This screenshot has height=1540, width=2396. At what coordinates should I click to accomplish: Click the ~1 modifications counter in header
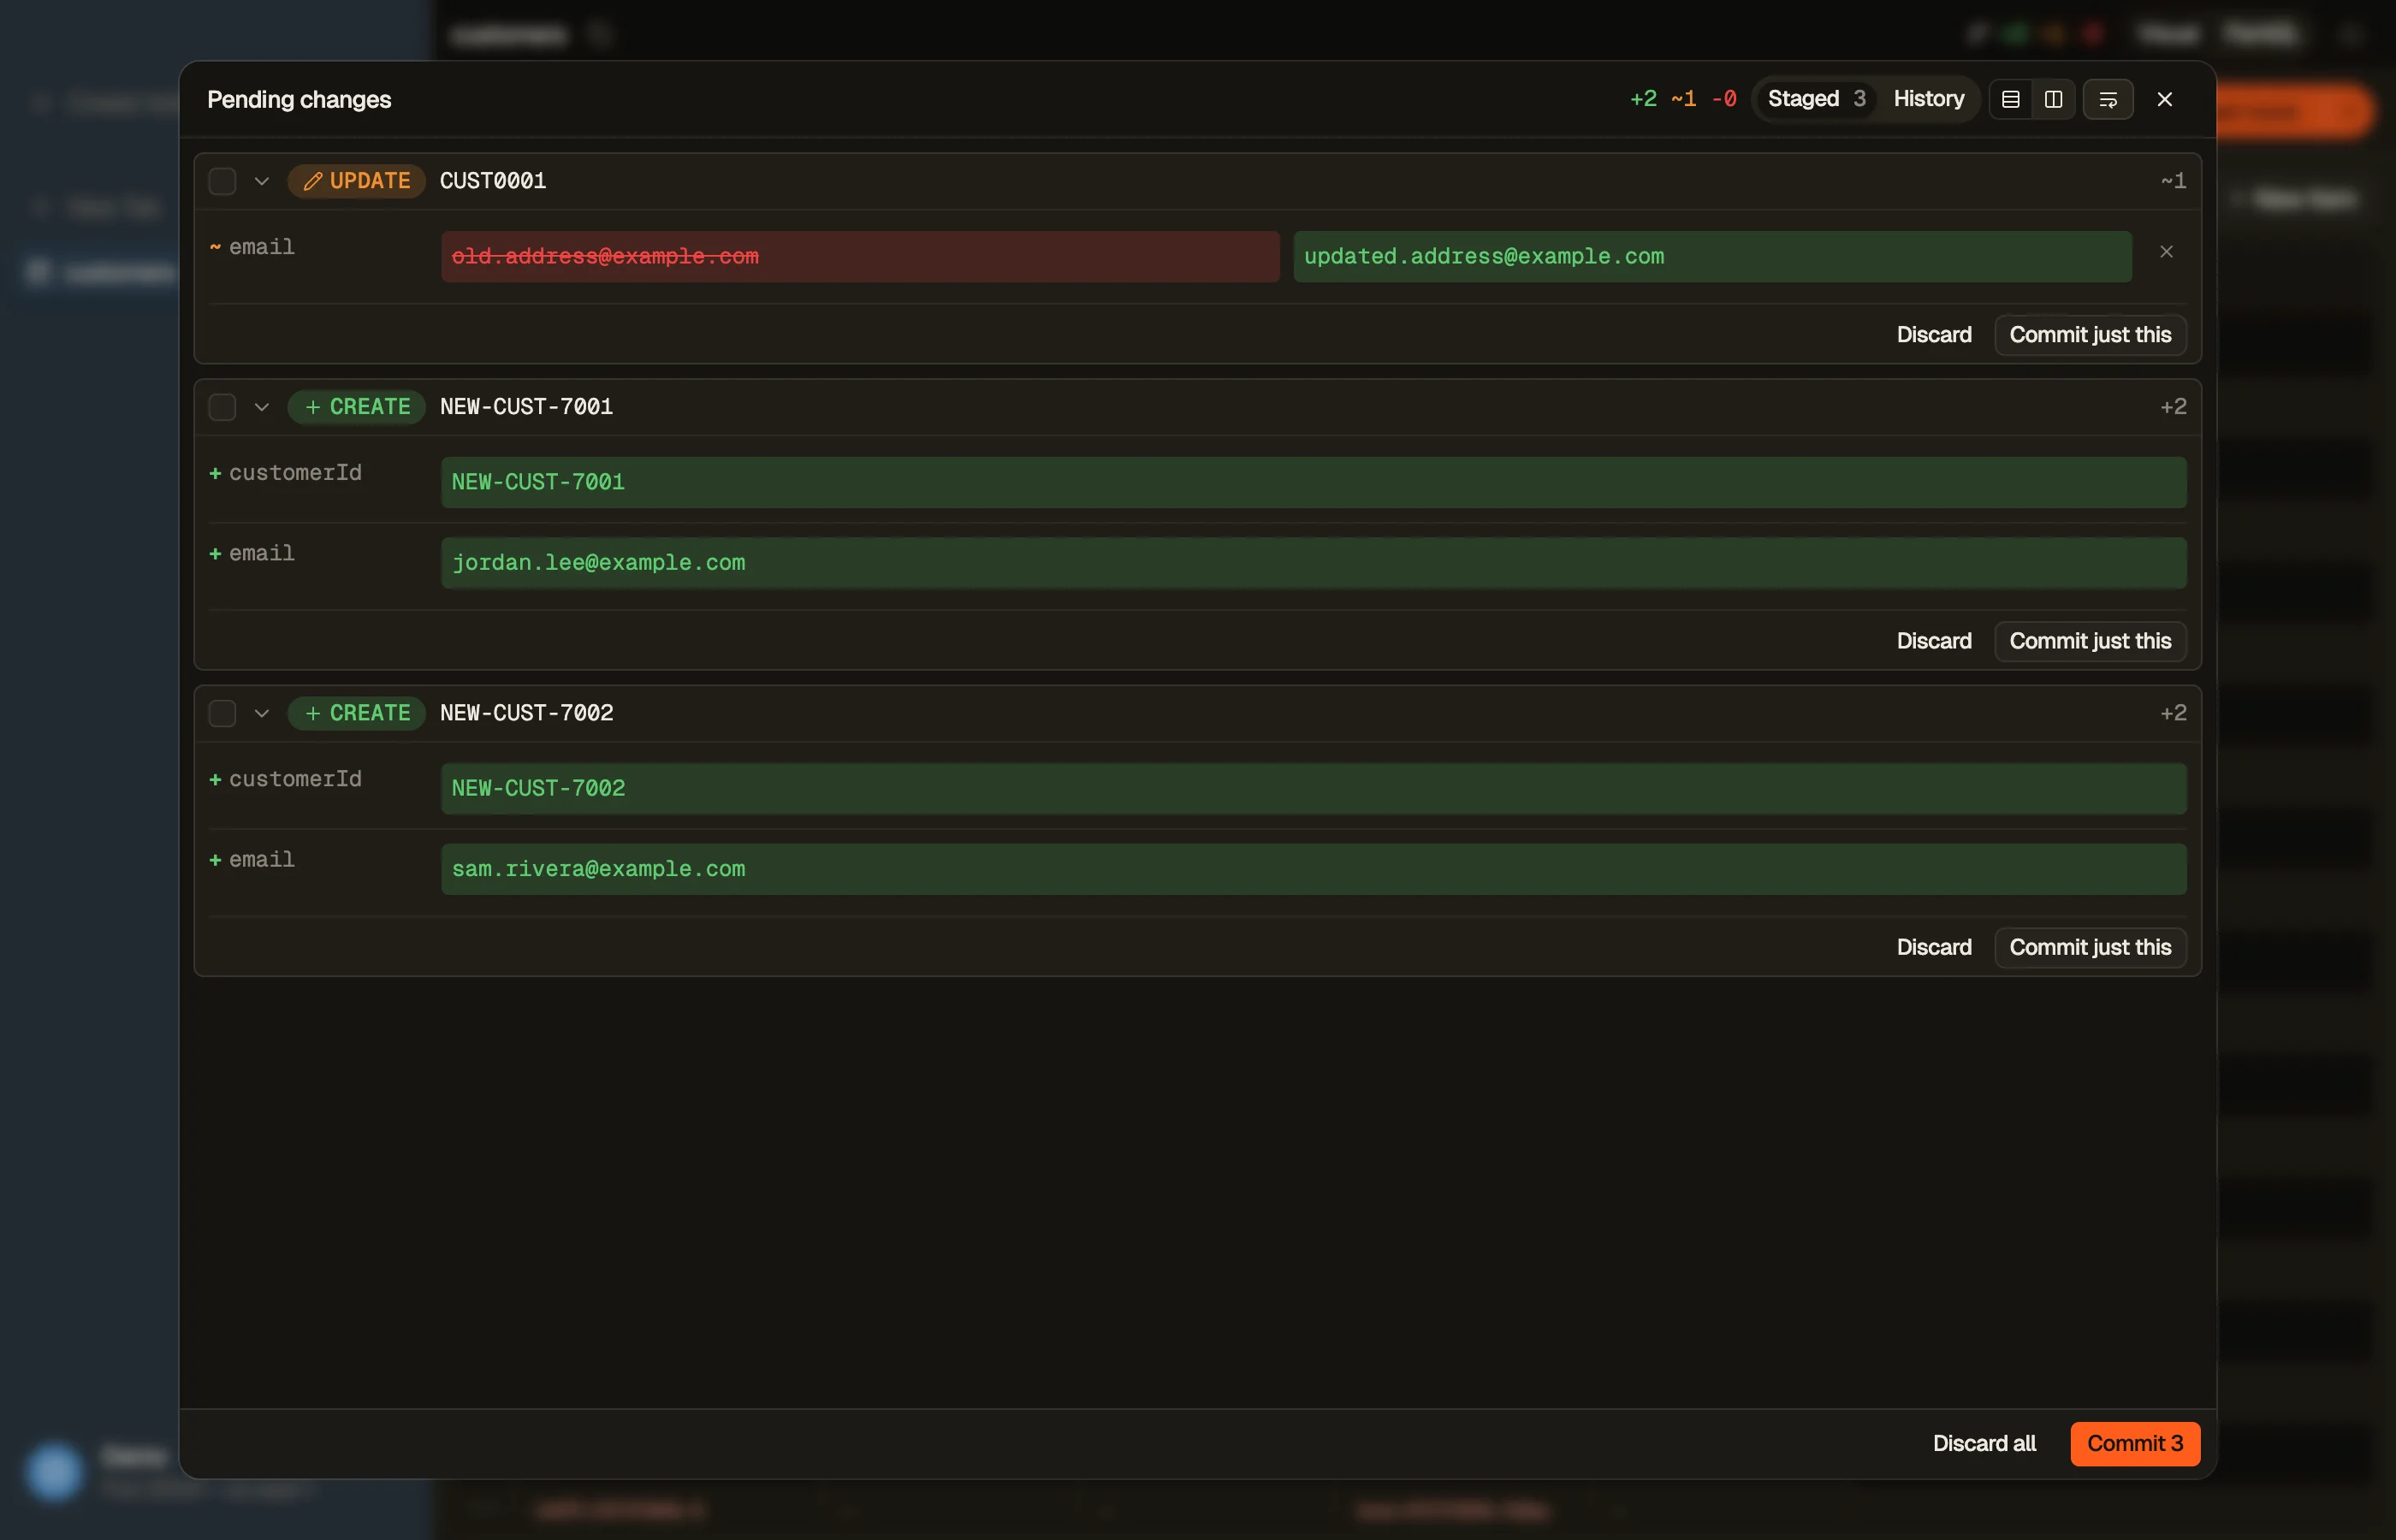(1683, 99)
